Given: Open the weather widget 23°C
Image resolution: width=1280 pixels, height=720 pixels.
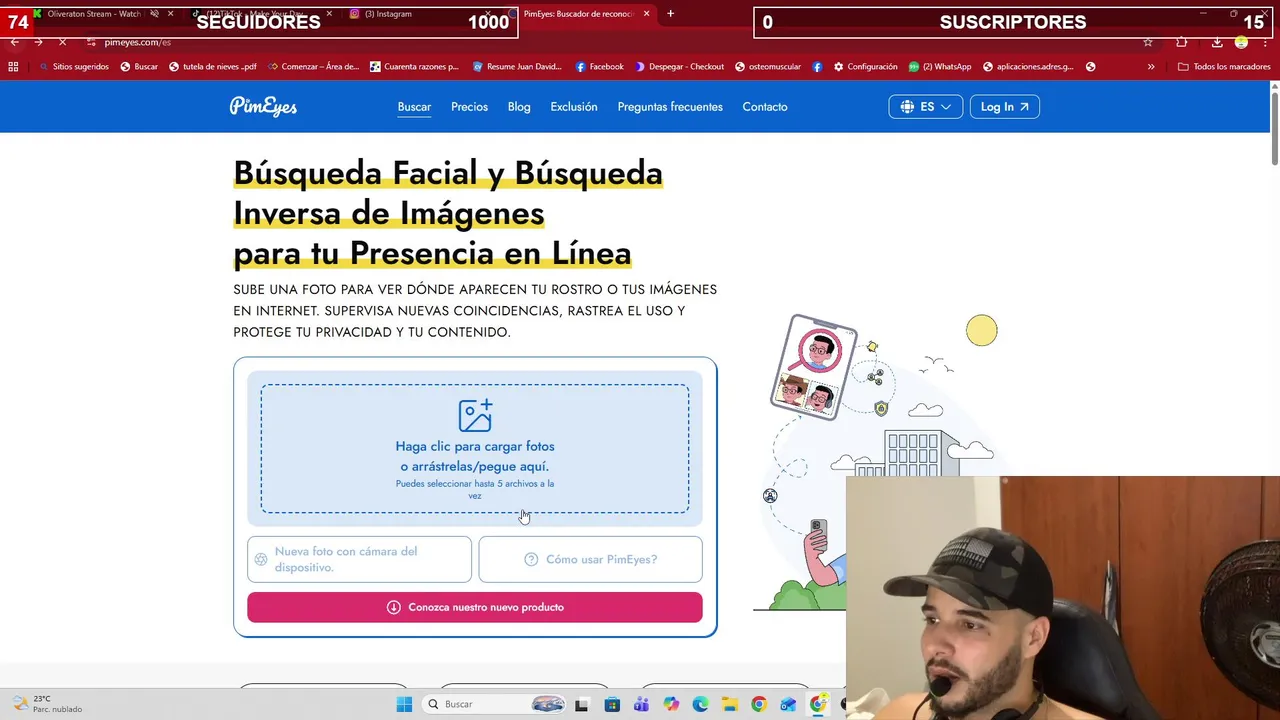Looking at the screenshot, I should (x=45, y=704).
